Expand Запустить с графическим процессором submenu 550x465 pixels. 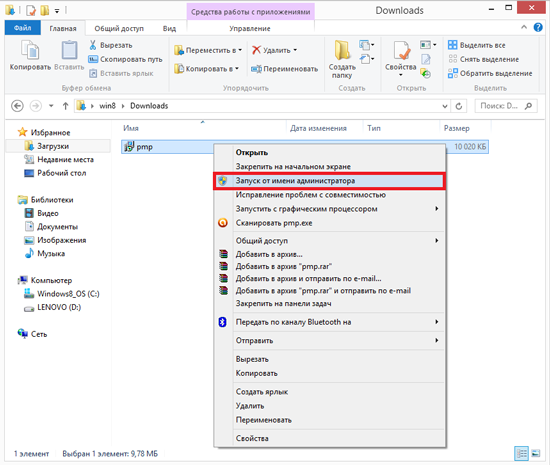(x=330, y=209)
